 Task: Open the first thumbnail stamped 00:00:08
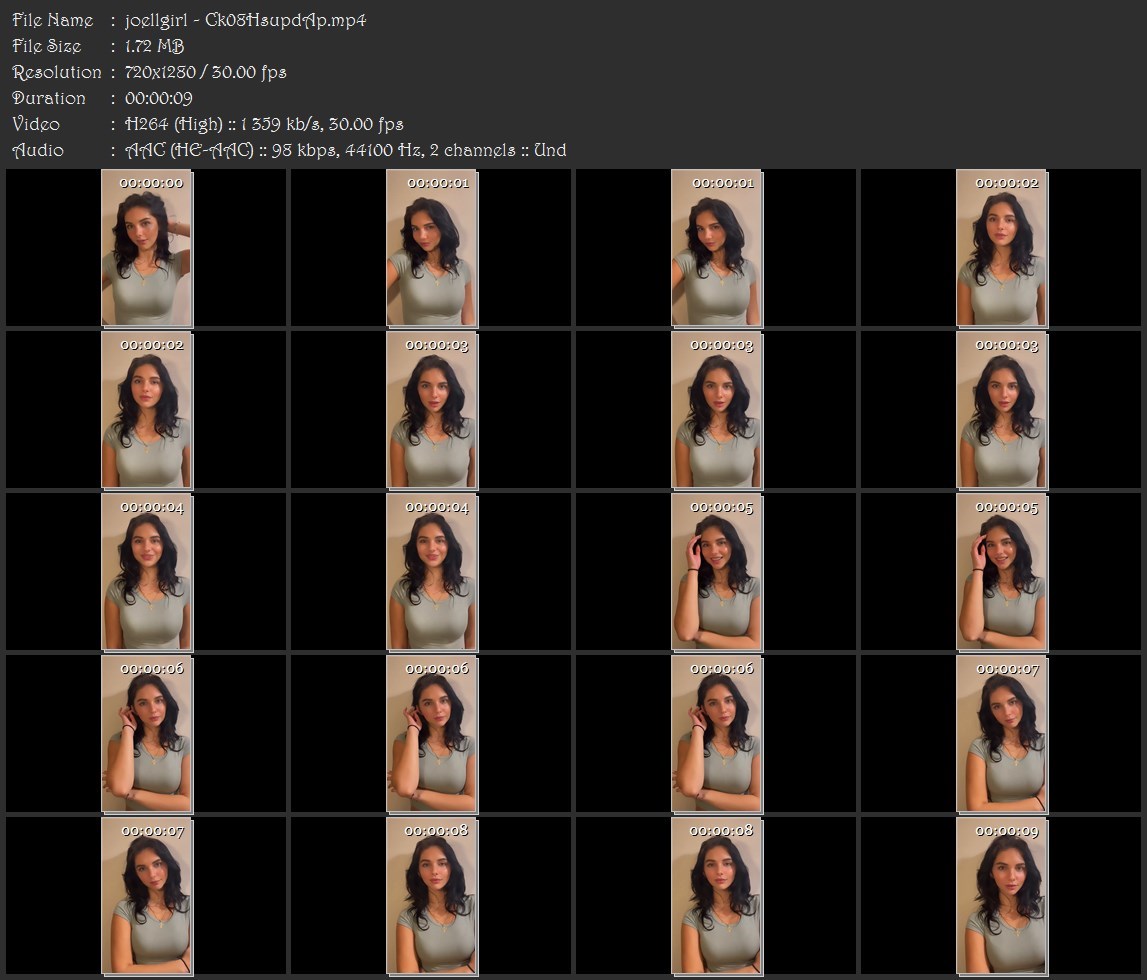click(x=432, y=897)
